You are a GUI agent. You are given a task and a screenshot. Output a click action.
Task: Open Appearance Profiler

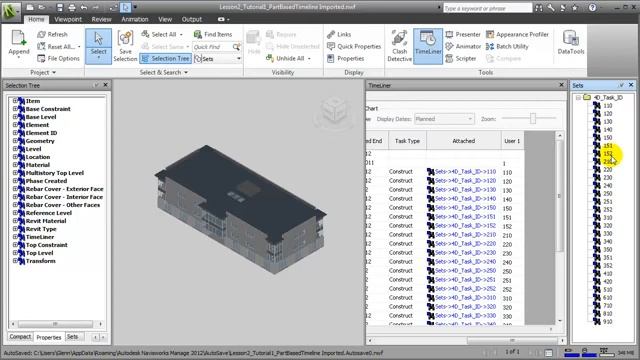pos(518,34)
